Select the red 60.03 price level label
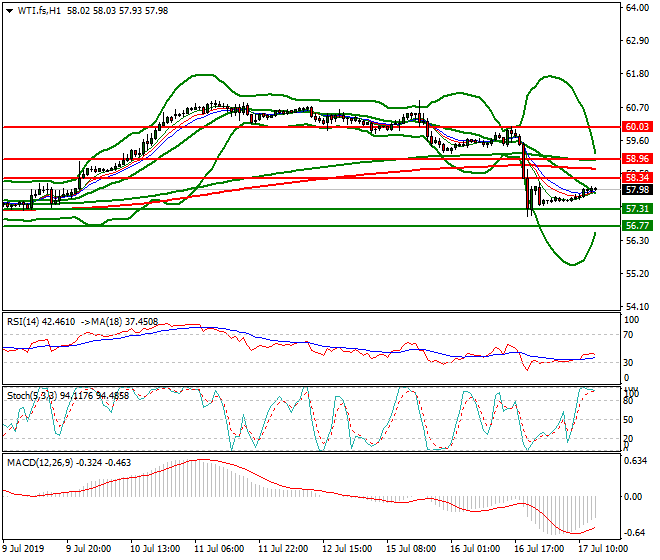This screenshot has height=560, width=660. (637, 127)
